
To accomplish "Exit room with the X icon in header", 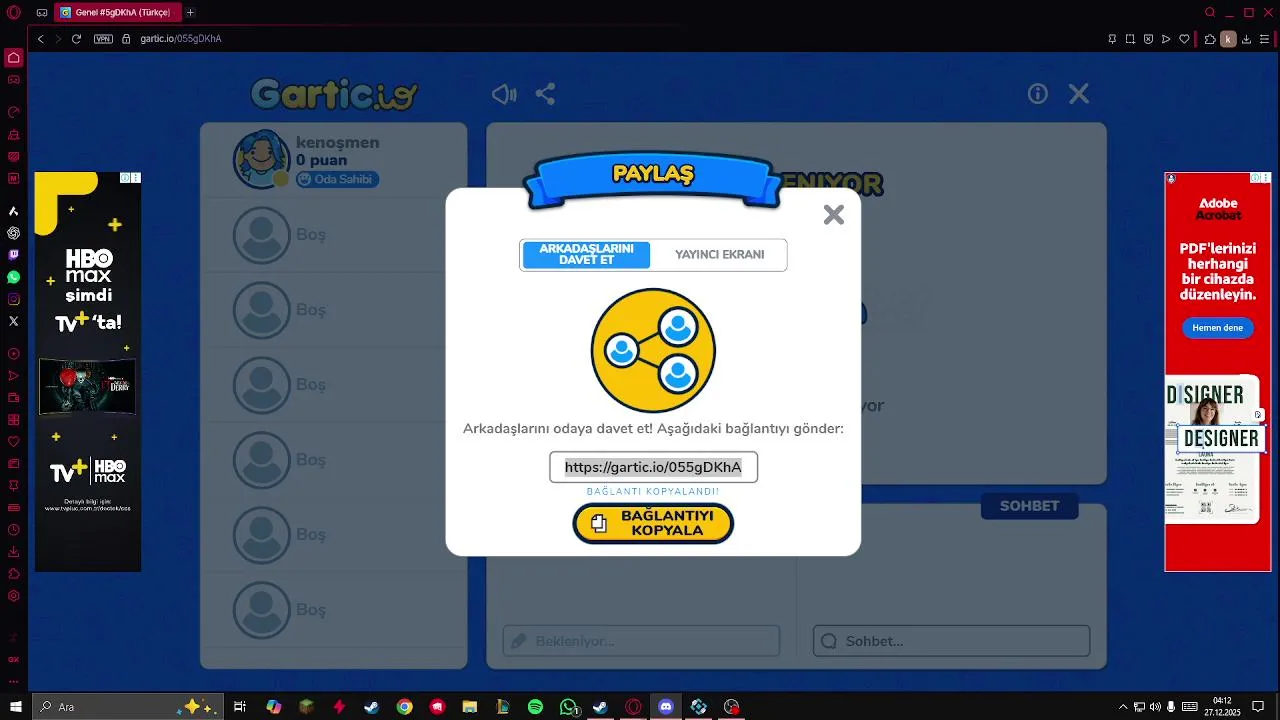I will click(1079, 94).
